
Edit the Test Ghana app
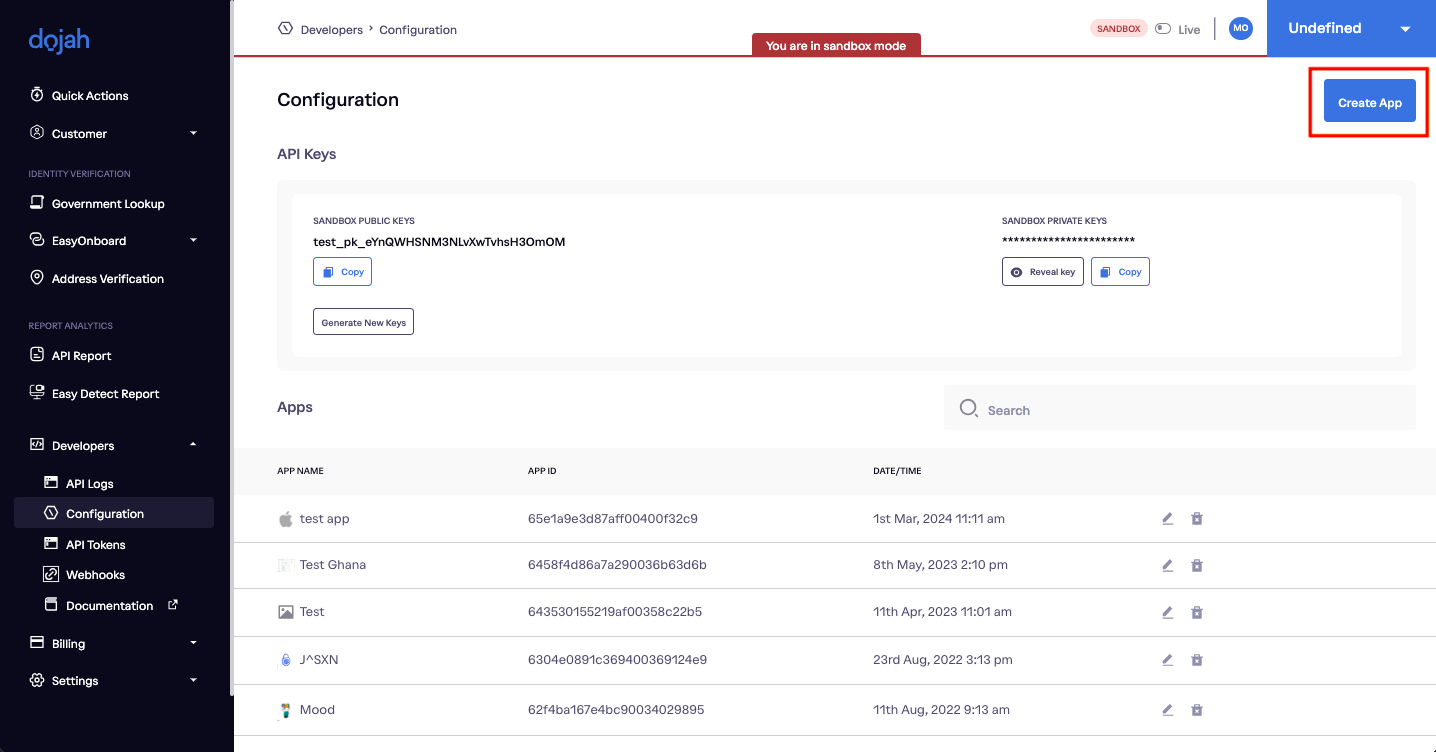click(1167, 565)
